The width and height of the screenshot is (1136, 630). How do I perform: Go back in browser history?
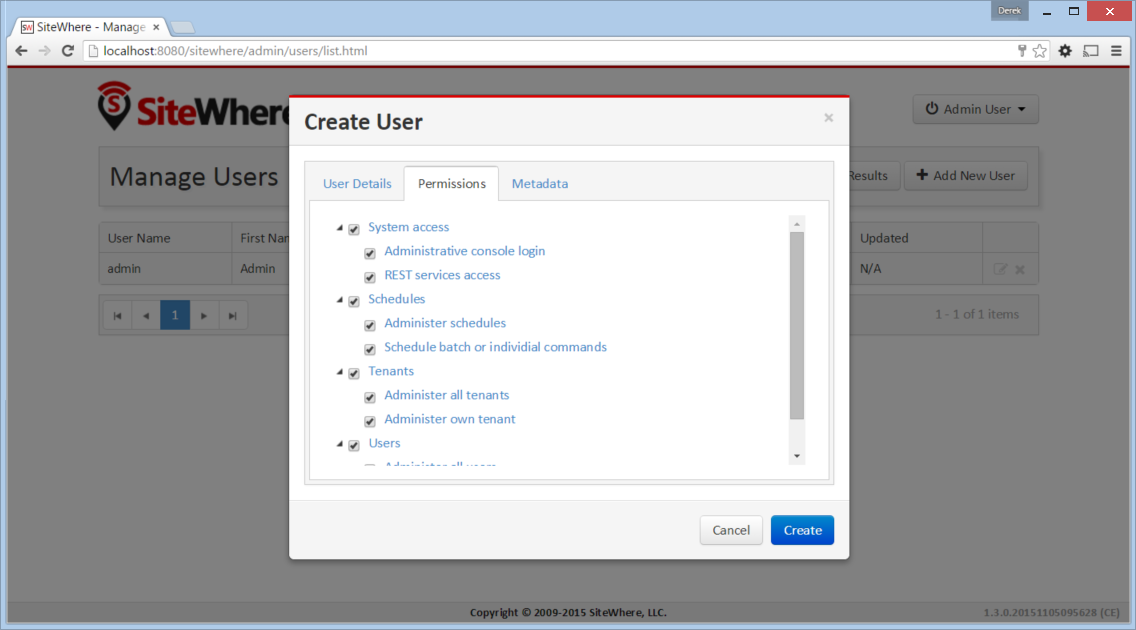(21, 51)
